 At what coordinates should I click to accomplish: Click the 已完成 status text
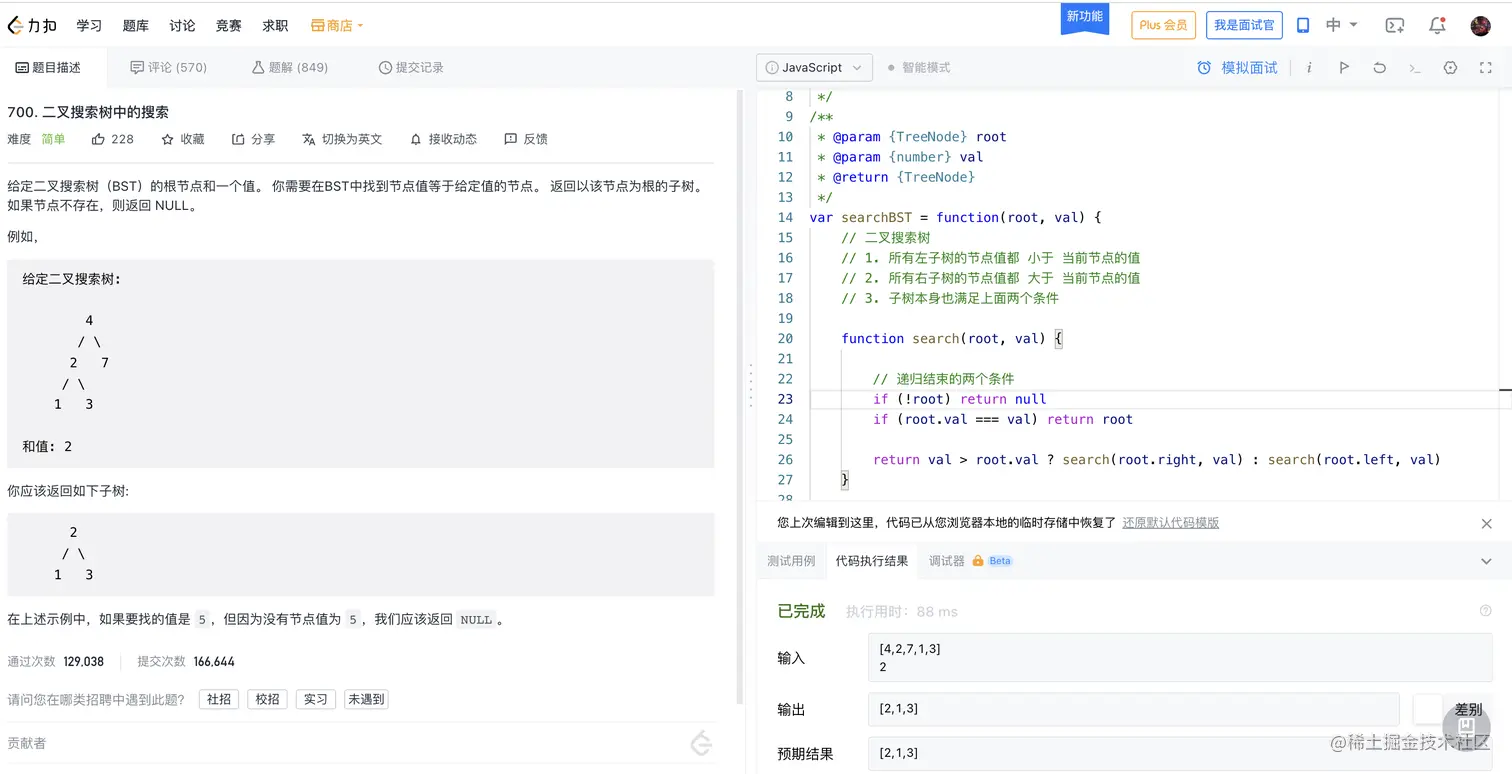click(x=801, y=611)
